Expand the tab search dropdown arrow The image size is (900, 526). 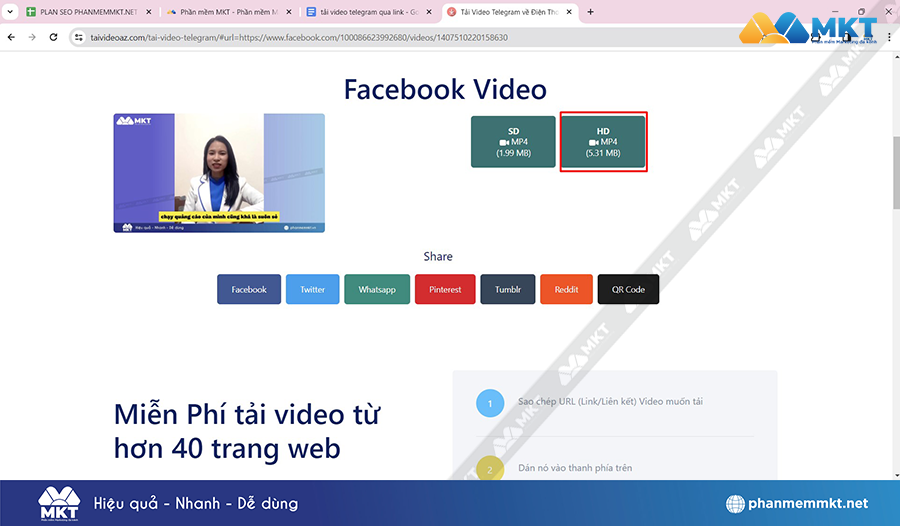click(10, 11)
